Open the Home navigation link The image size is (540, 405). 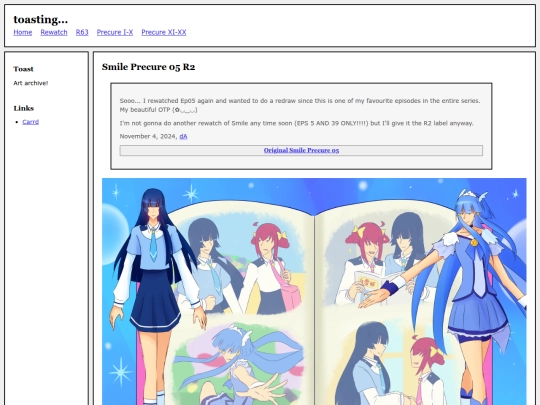click(x=23, y=32)
